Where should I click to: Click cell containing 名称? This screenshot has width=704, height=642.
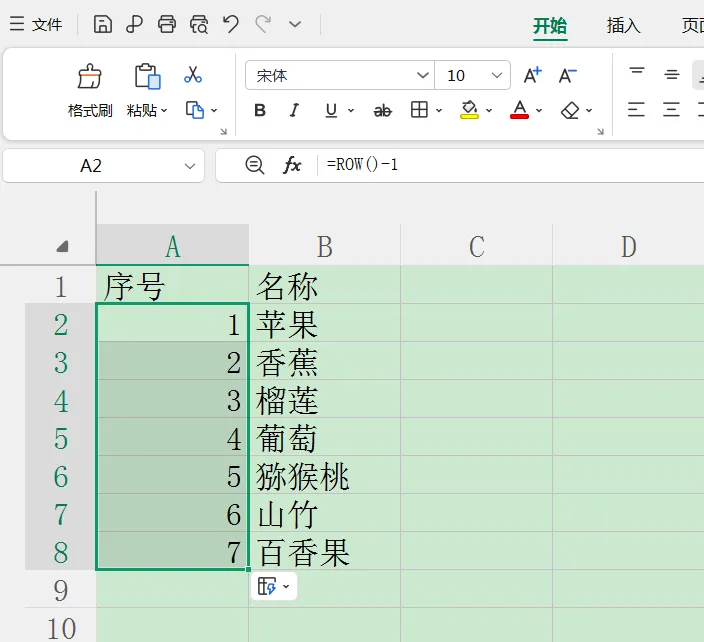coord(325,286)
